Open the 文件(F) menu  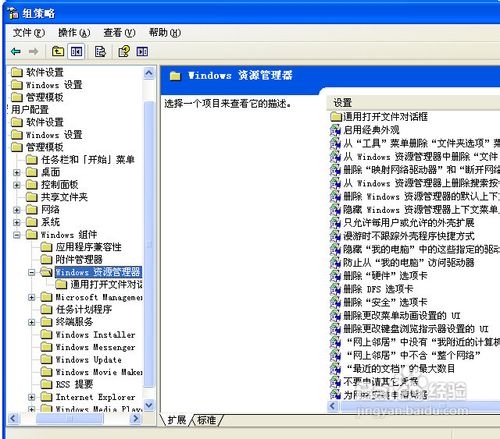click(29, 33)
